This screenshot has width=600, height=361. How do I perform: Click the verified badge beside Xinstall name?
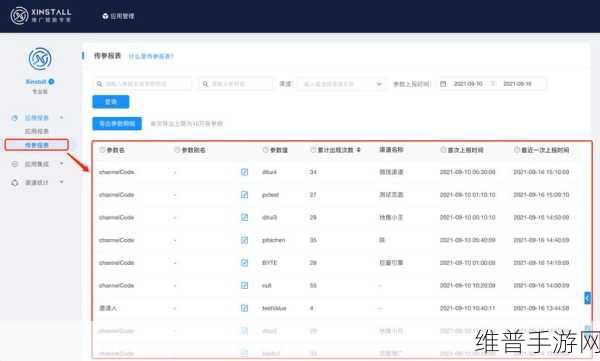51,82
